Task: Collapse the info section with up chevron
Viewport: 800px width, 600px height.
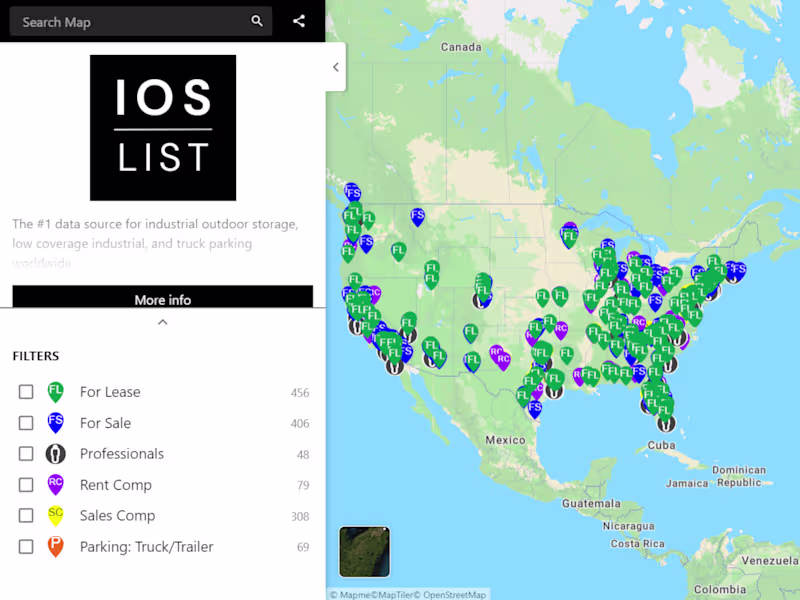Action: pos(163,322)
